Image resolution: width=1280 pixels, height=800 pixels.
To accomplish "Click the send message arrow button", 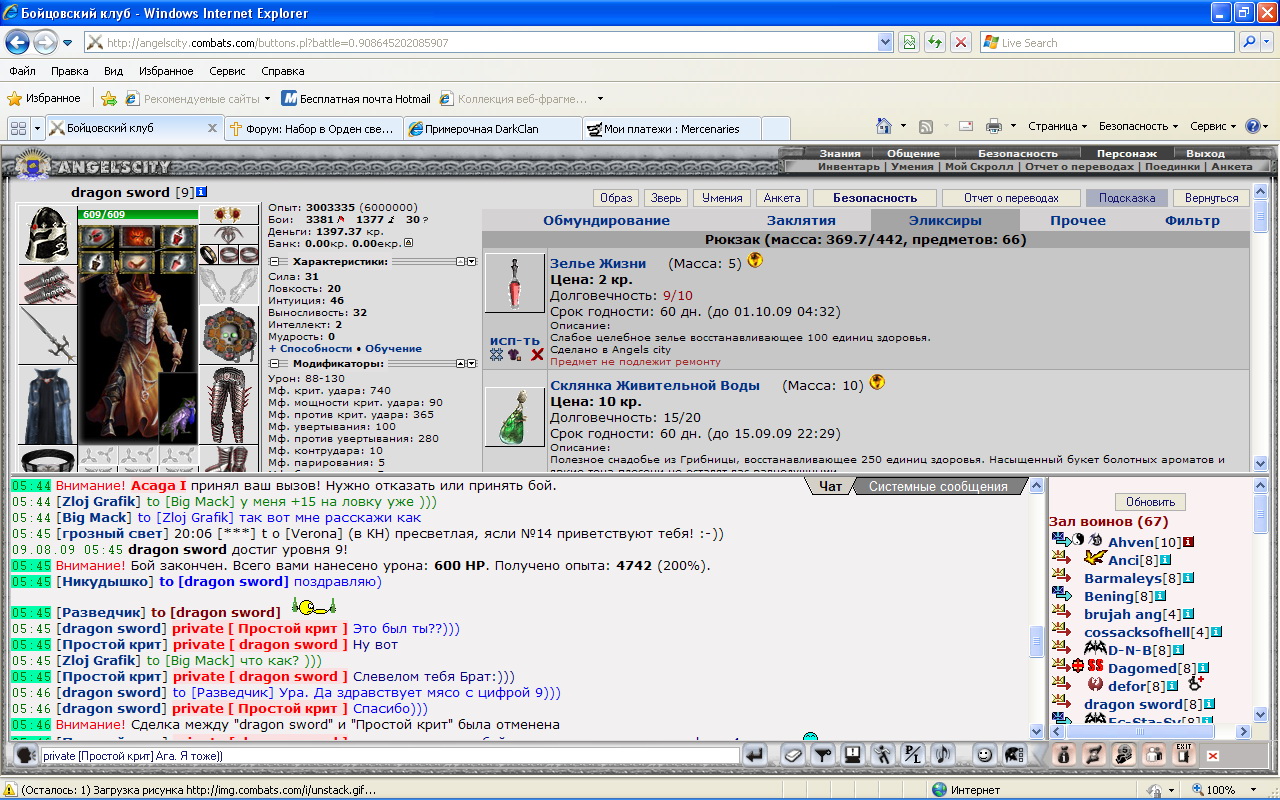I will click(x=756, y=755).
